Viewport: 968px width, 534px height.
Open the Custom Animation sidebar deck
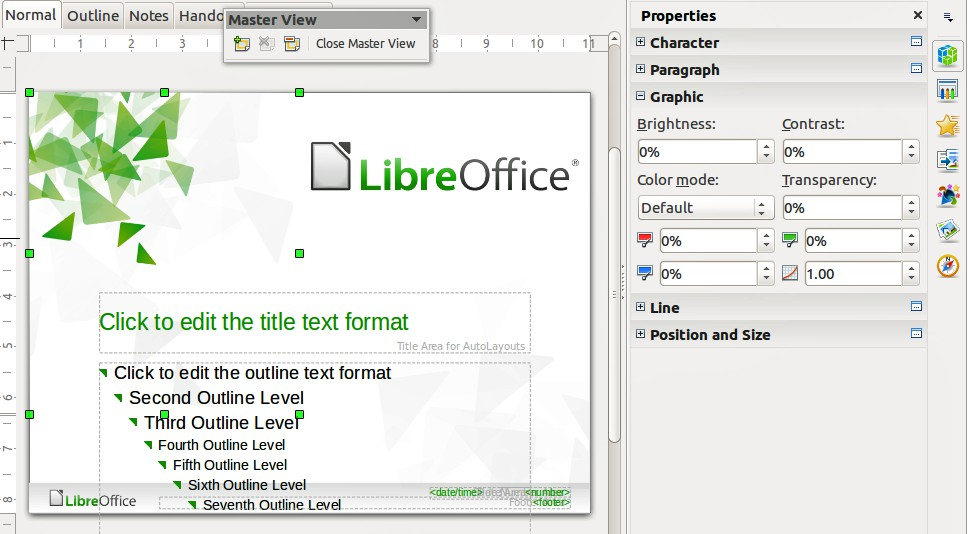pyautogui.click(x=947, y=126)
